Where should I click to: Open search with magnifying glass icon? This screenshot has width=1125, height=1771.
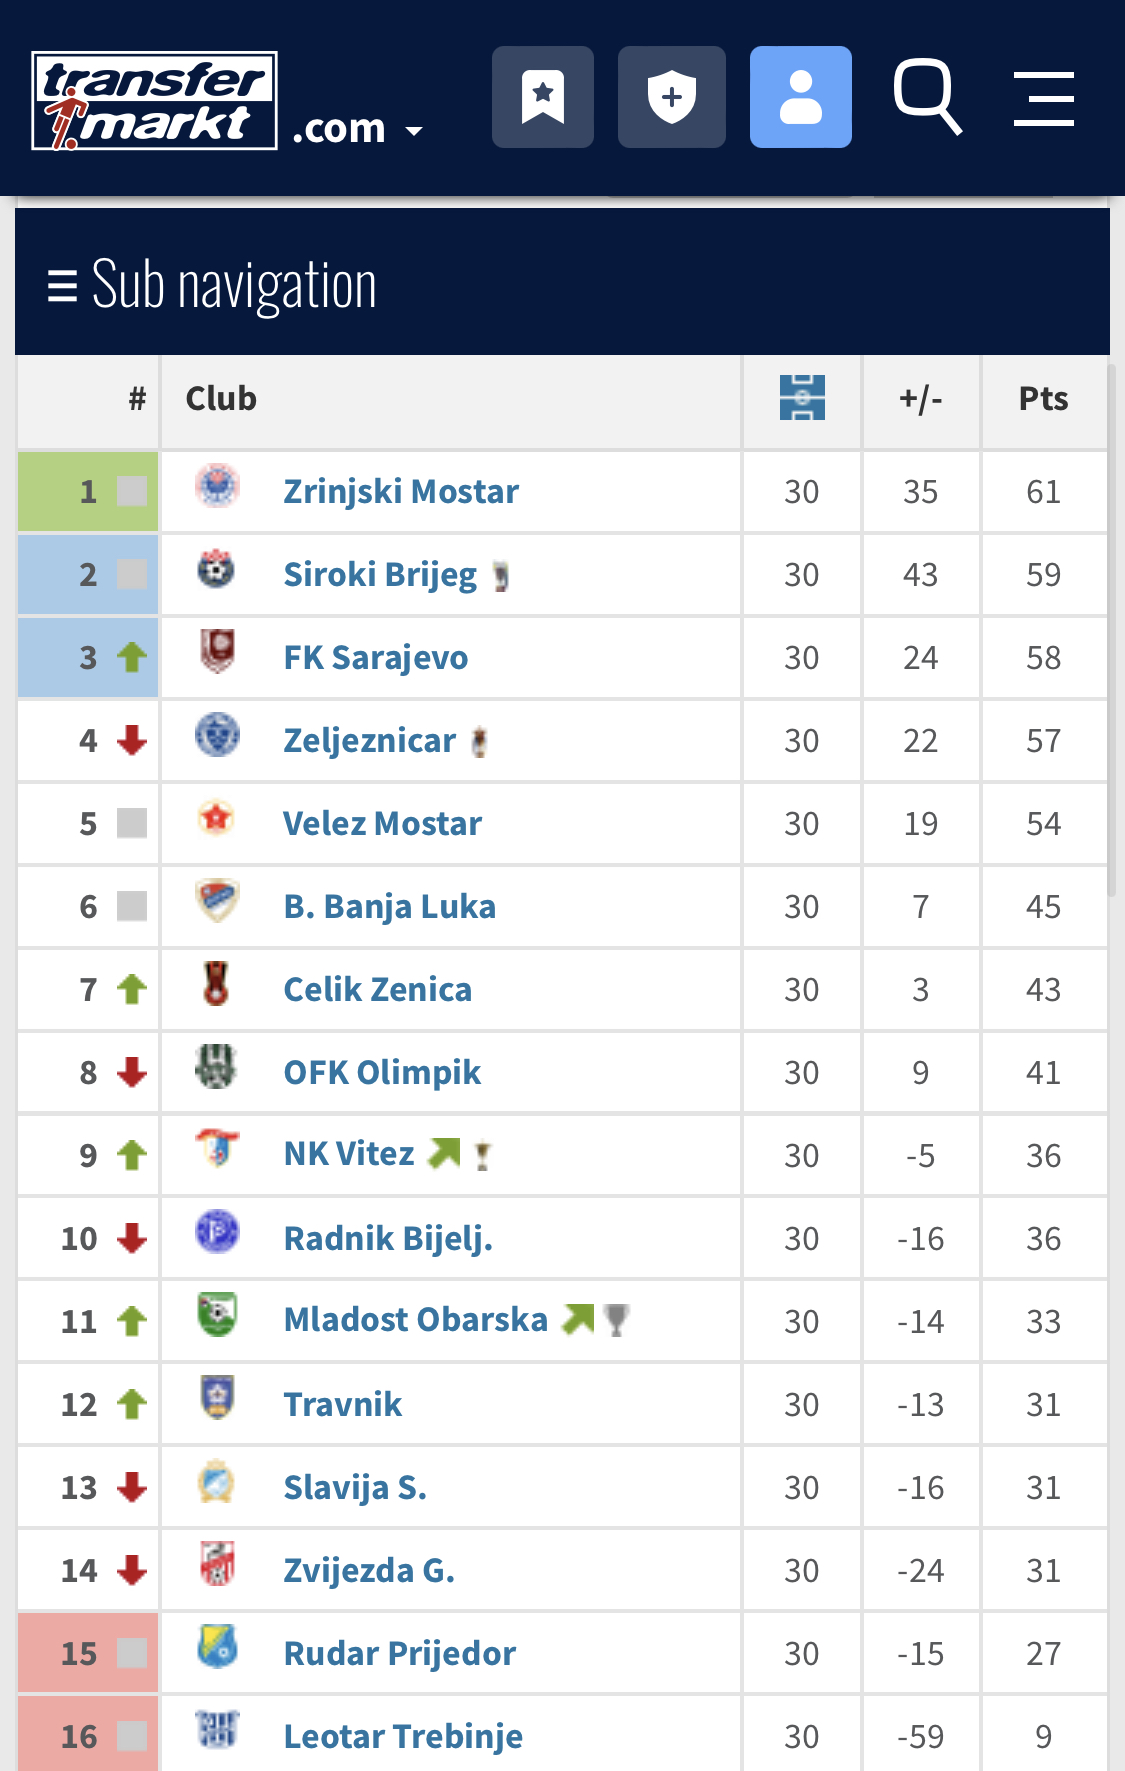[x=927, y=97]
